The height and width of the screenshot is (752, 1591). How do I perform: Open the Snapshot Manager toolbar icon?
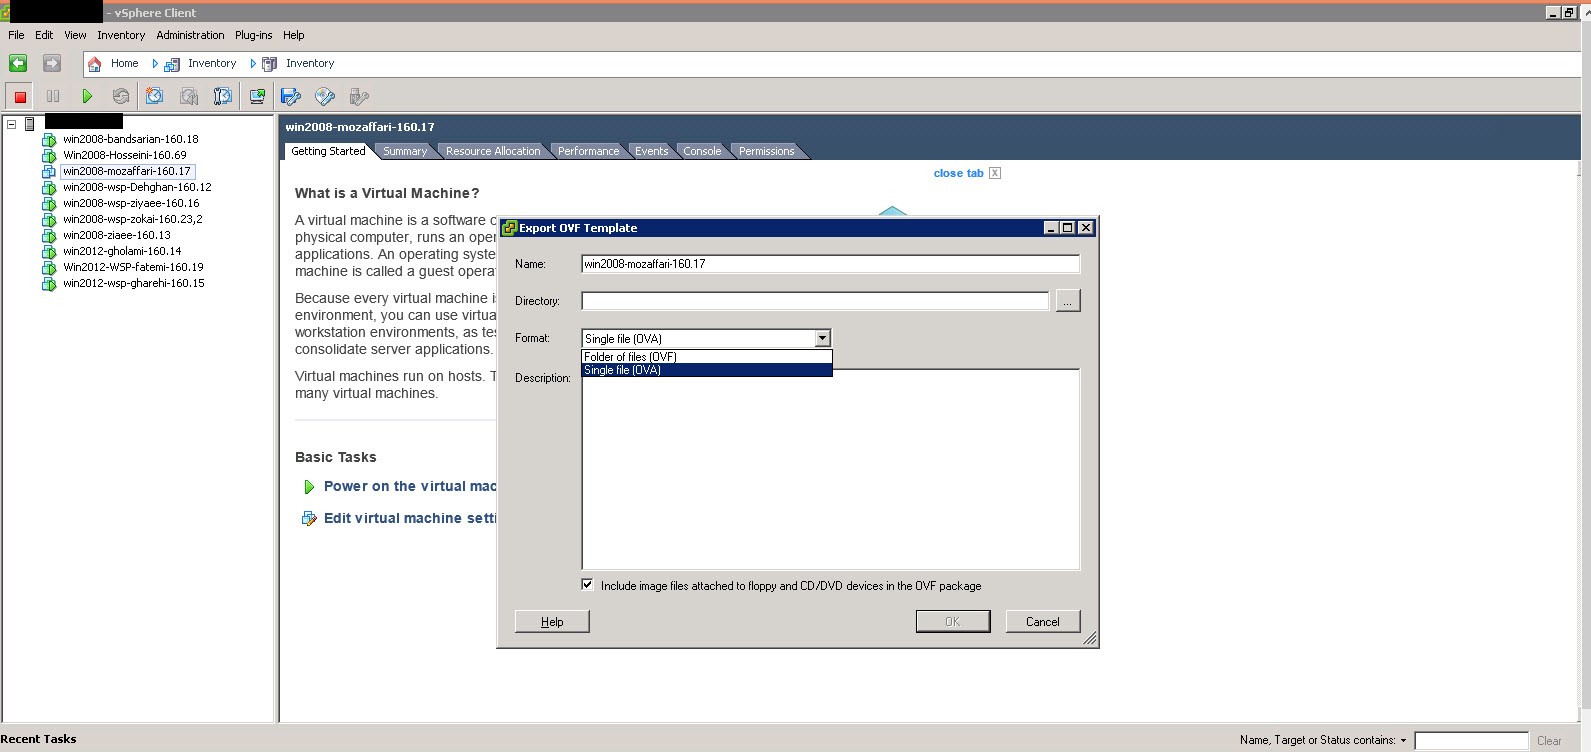[x=223, y=96]
